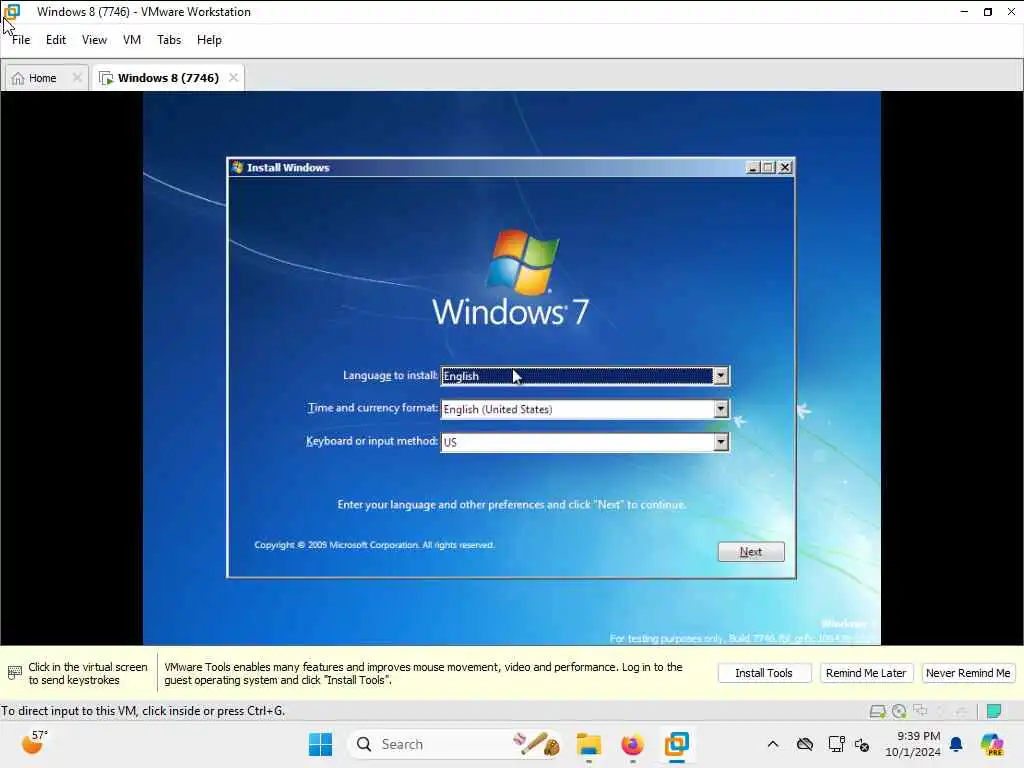Click the Install Windows dialog title icon
Image resolution: width=1024 pixels, height=768 pixels.
point(238,167)
